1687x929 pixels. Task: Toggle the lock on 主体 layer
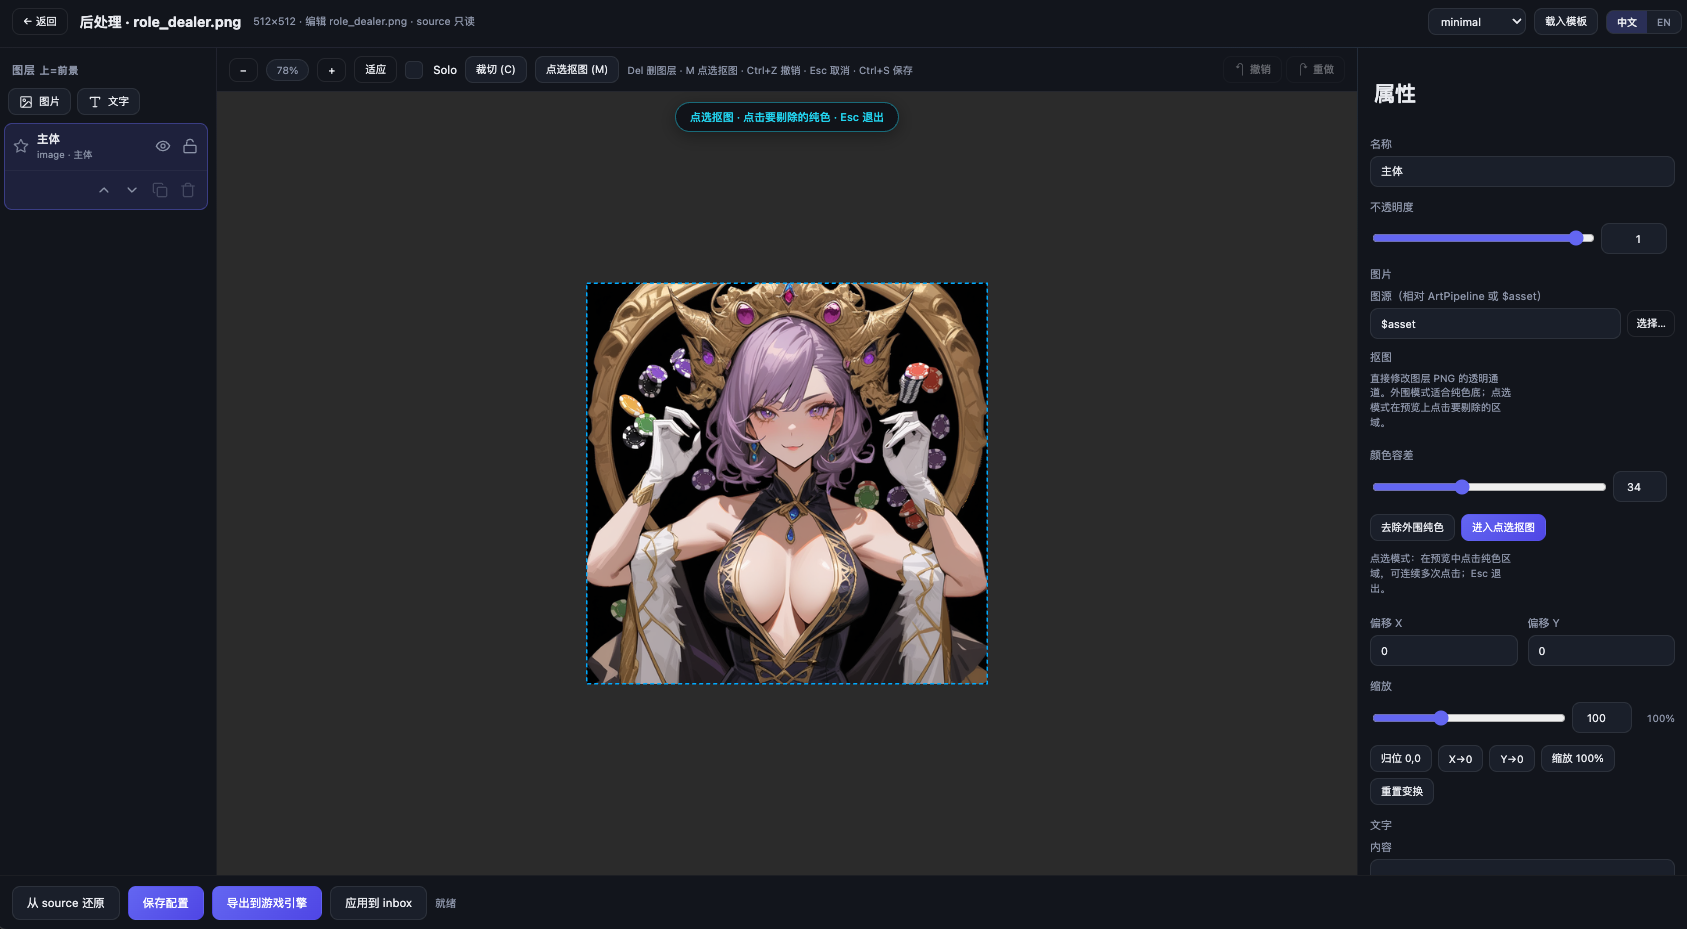(x=190, y=146)
